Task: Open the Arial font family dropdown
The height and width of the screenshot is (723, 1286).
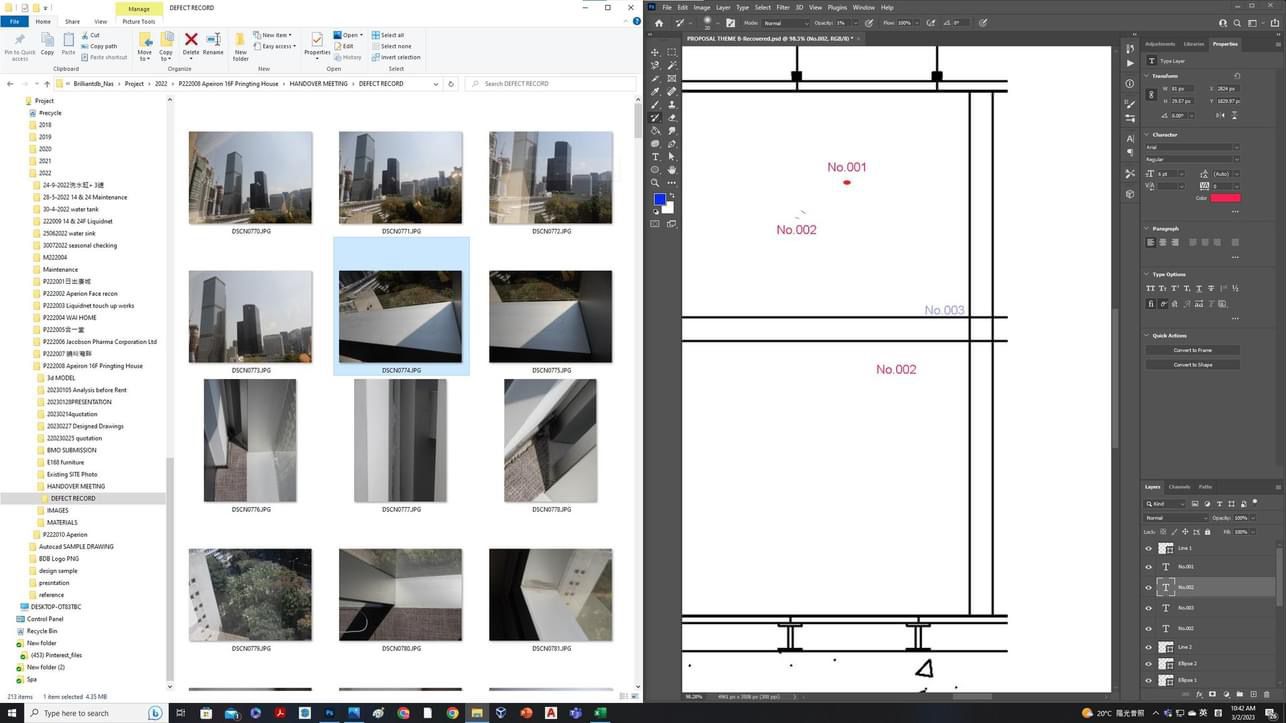Action: (x=1192, y=147)
